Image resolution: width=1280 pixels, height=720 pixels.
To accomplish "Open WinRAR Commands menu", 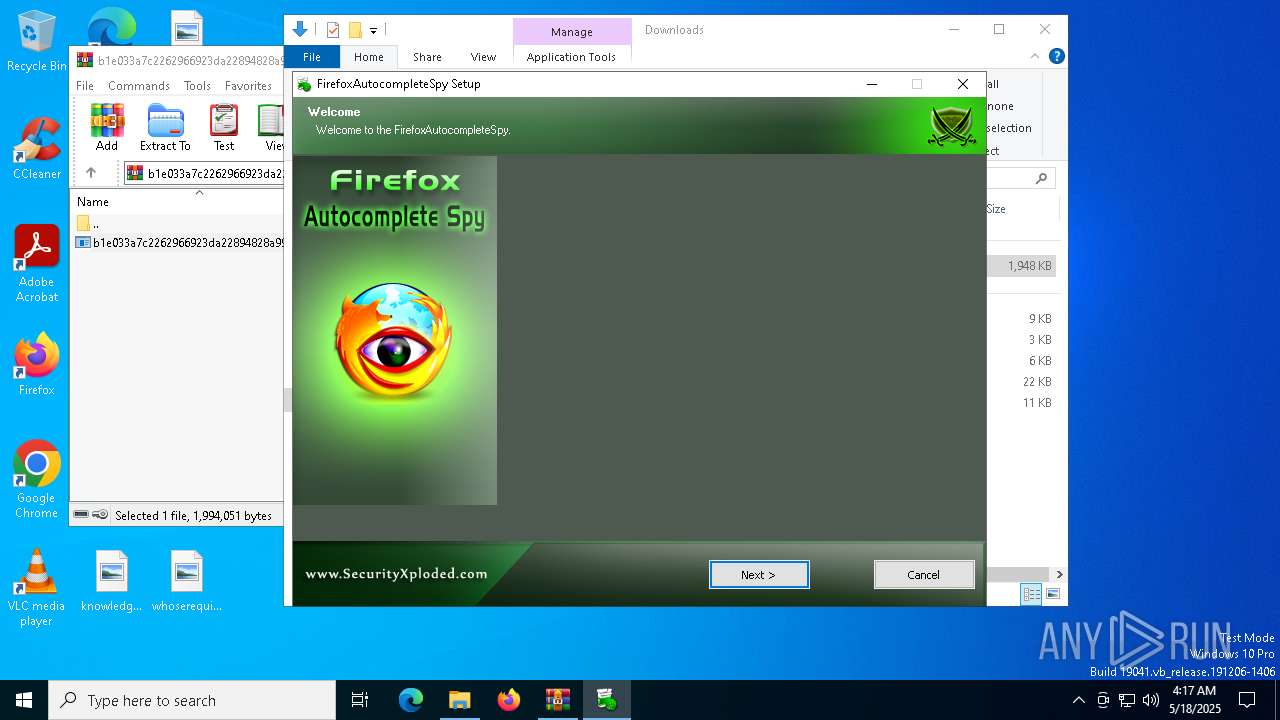I will (x=139, y=86).
